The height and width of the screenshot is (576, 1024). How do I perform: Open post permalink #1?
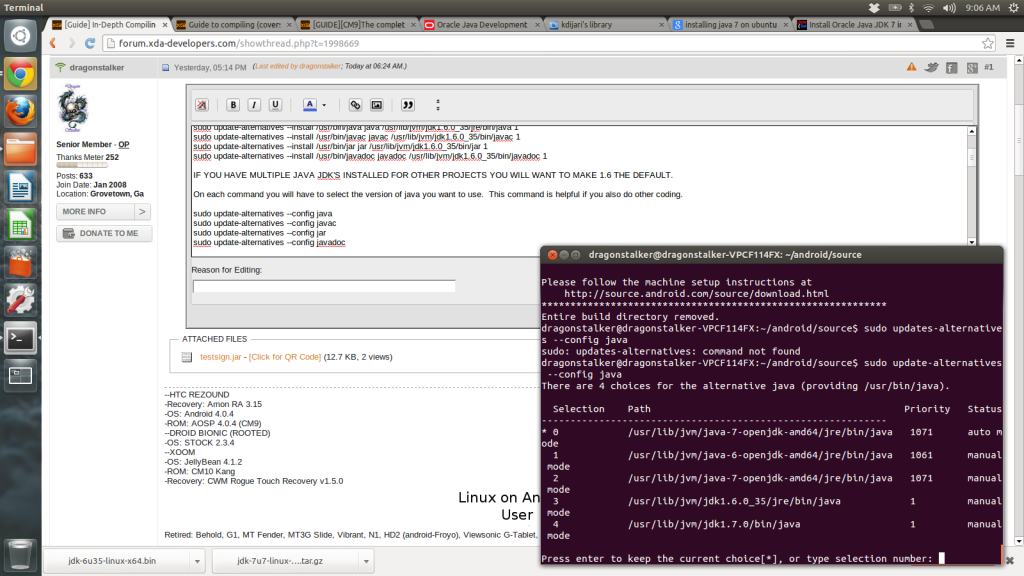(989, 67)
